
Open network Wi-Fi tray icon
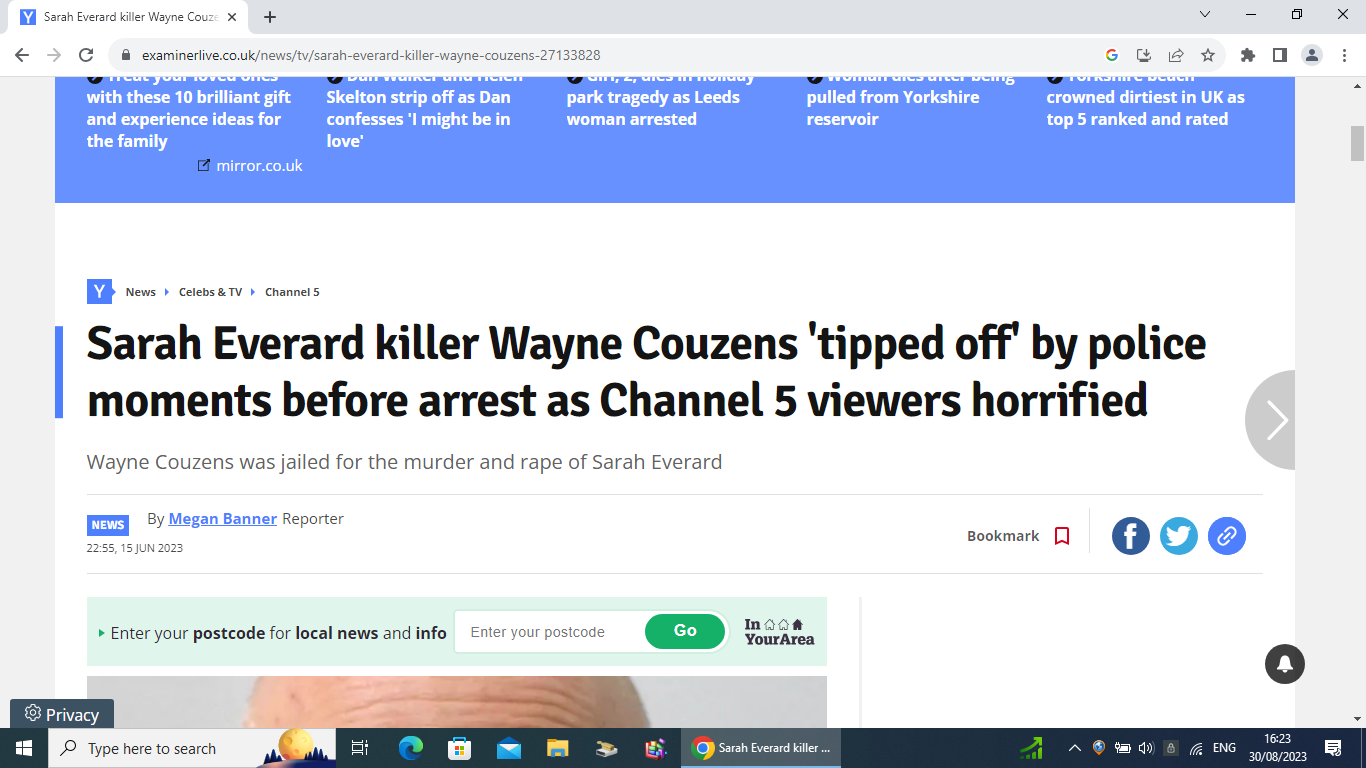click(x=1196, y=748)
